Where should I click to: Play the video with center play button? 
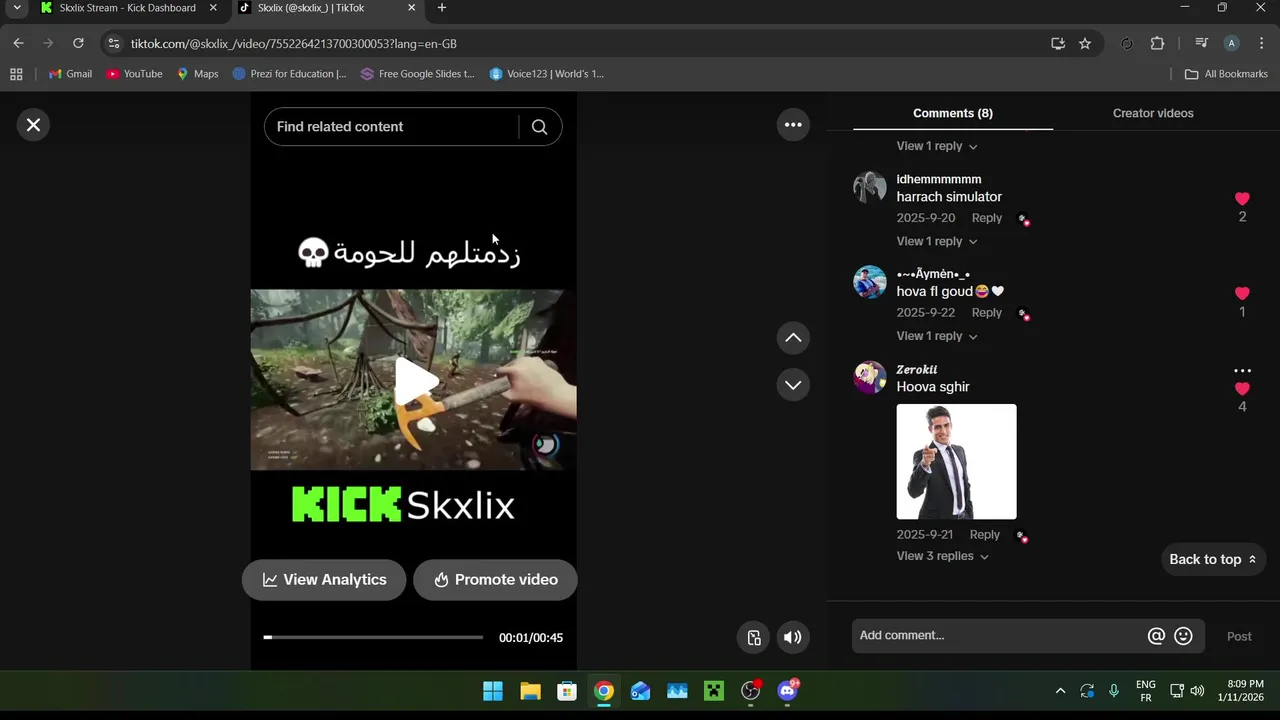415,381
